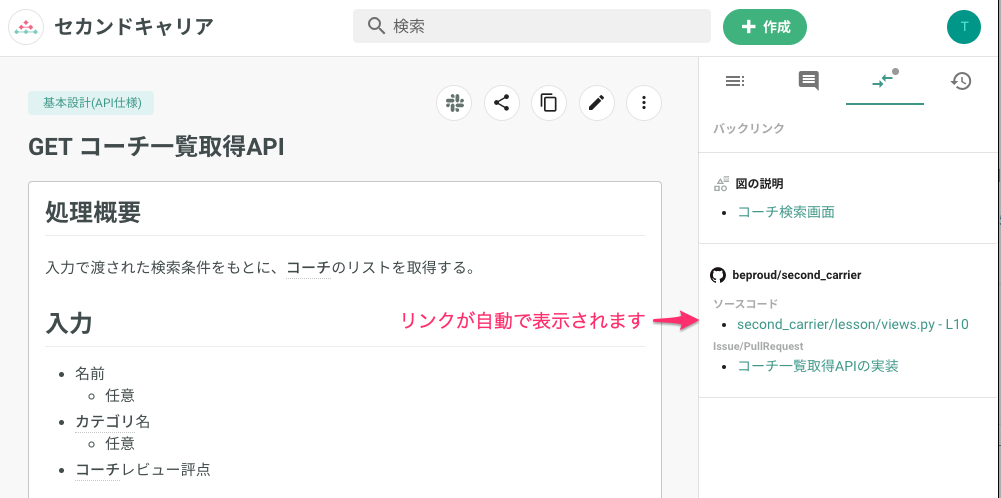The width and height of the screenshot is (1001, 498).
Task: Click the copy document icon
Action: tap(549, 102)
